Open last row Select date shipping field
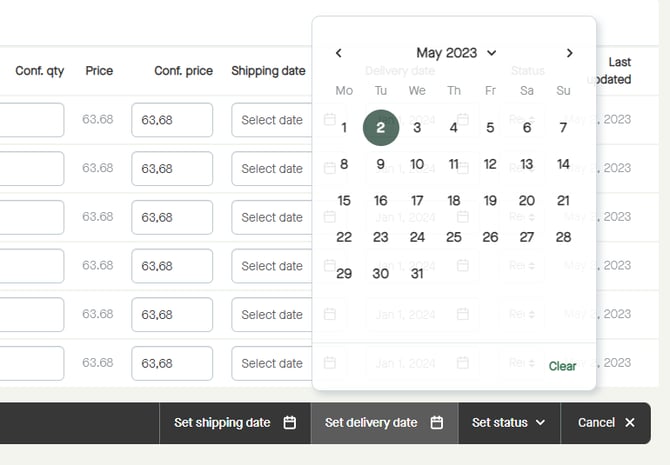670x465 pixels. 271,363
